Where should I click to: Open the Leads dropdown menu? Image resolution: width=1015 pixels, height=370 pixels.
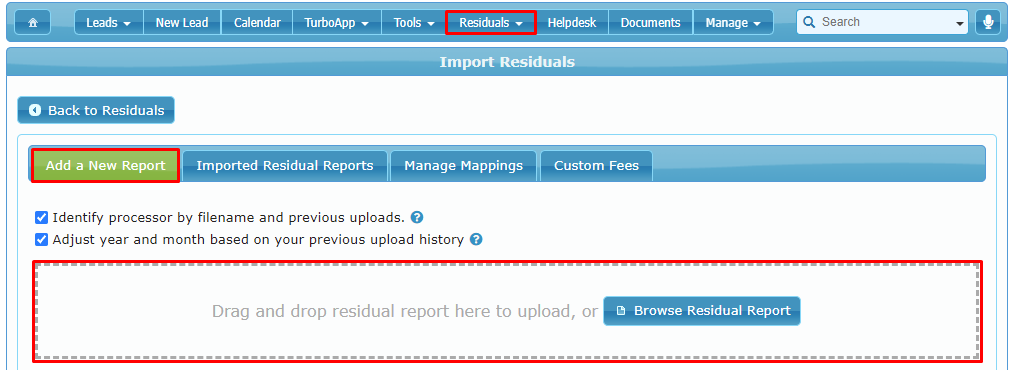[109, 23]
